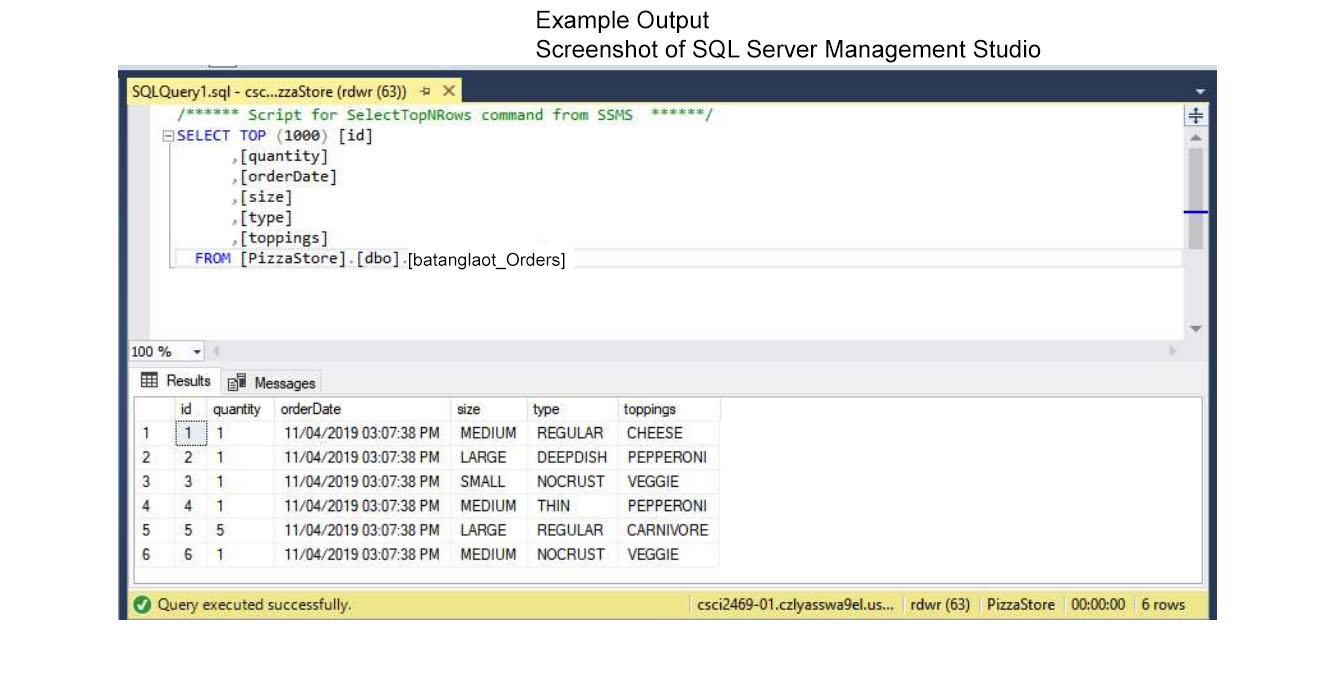Viewport: 1320px width, 681px height.
Task: Click the orderDate column header
Action: coord(362,409)
